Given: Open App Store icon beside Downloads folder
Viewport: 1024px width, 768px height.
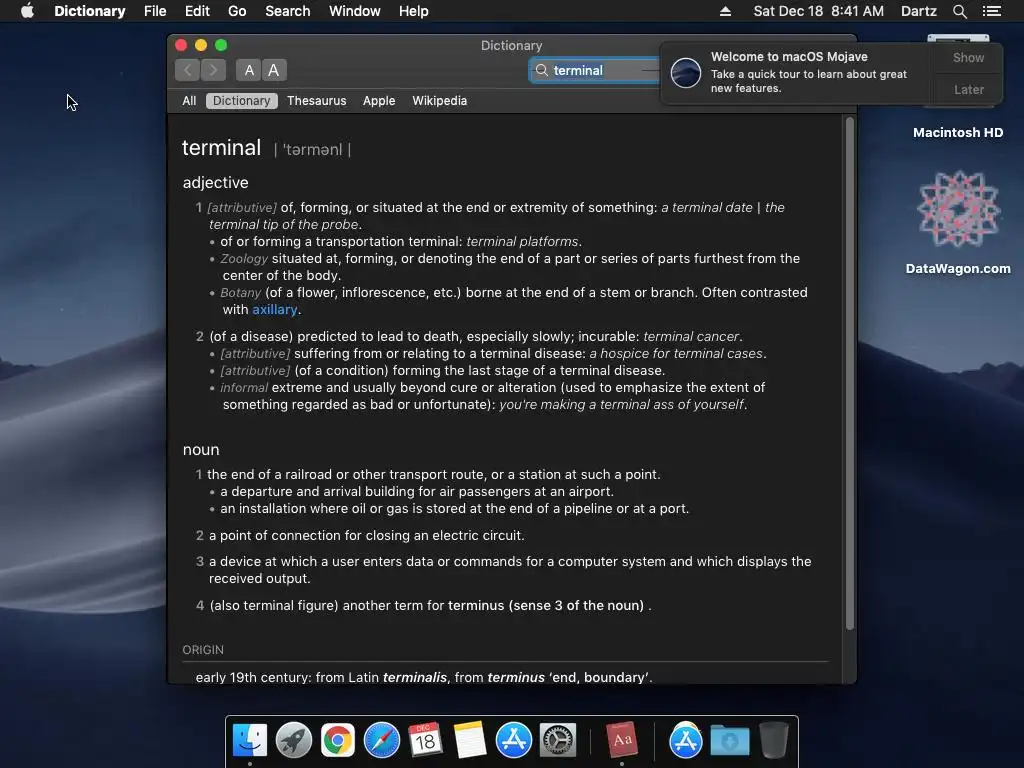Looking at the screenshot, I should tap(686, 741).
